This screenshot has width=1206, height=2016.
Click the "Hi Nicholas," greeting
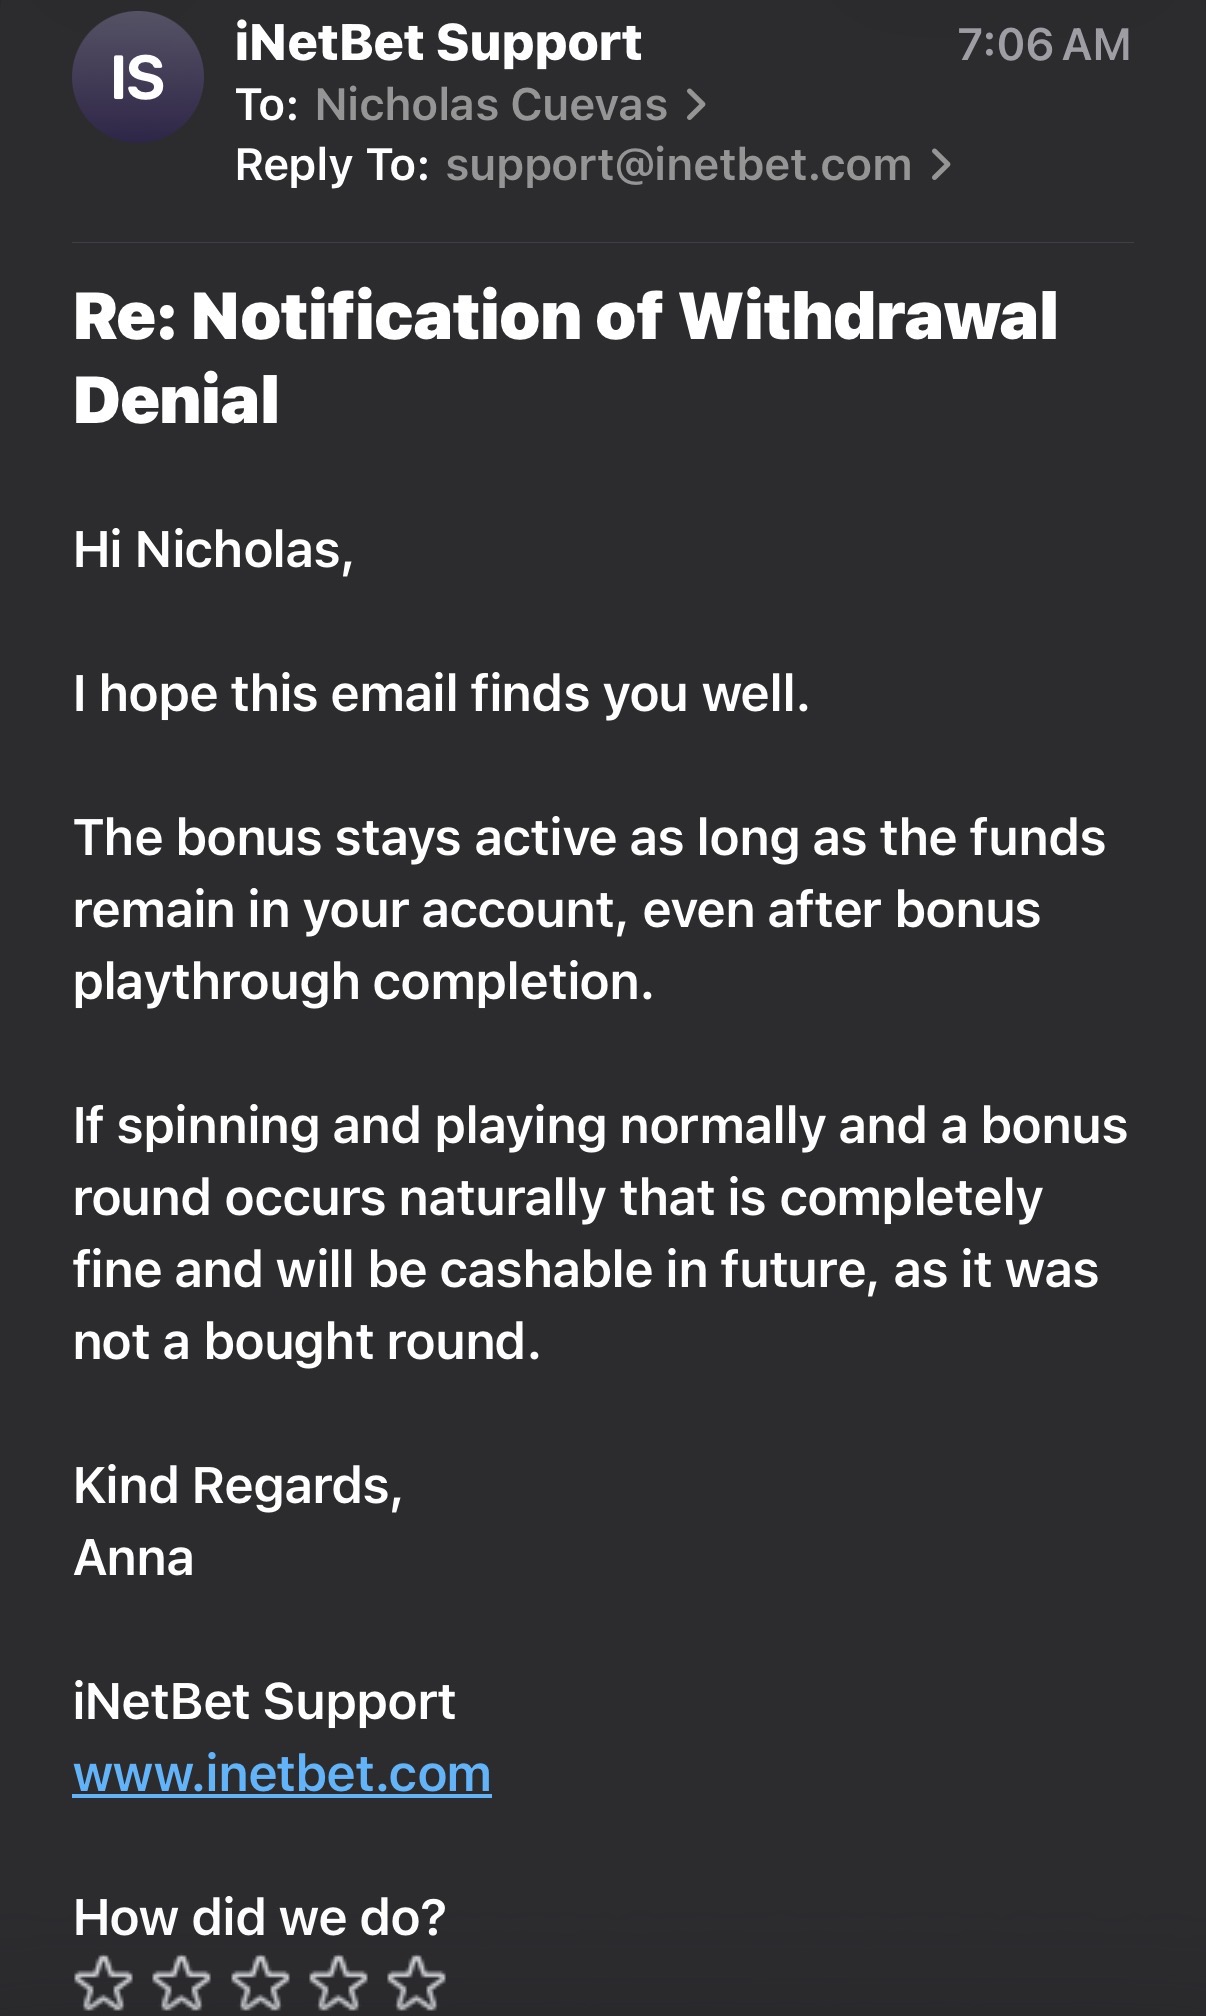(213, 549)
